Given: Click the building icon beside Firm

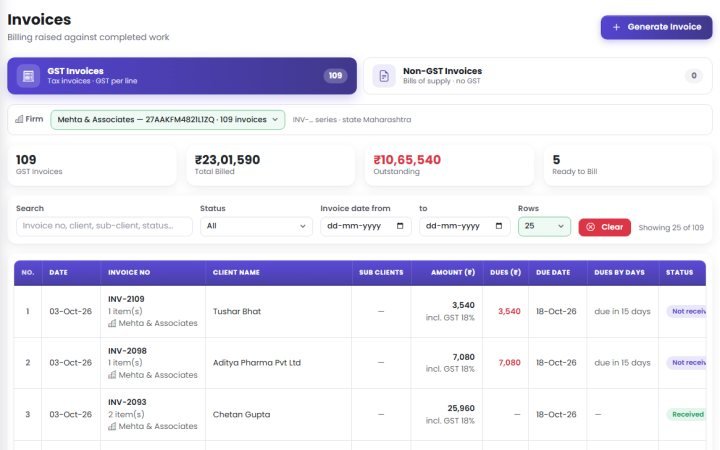Looking at the screenshot, I should (x=19, y=119).
